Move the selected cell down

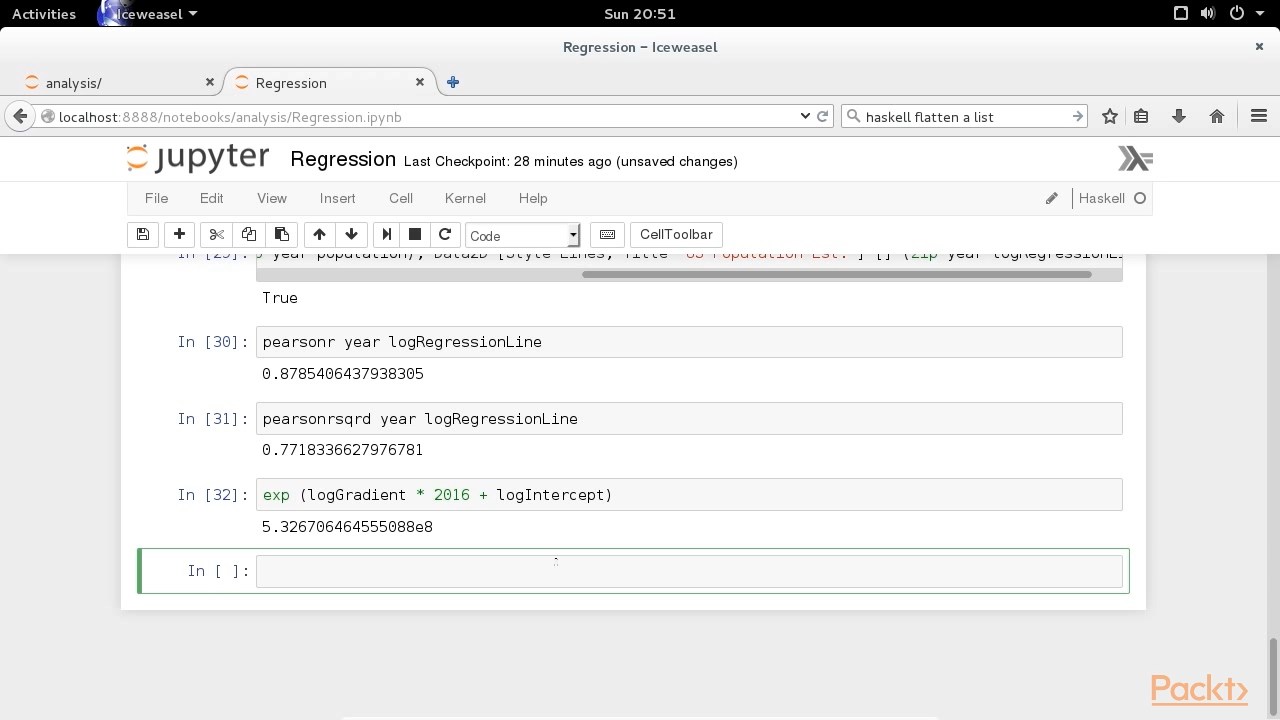[351, 234]
